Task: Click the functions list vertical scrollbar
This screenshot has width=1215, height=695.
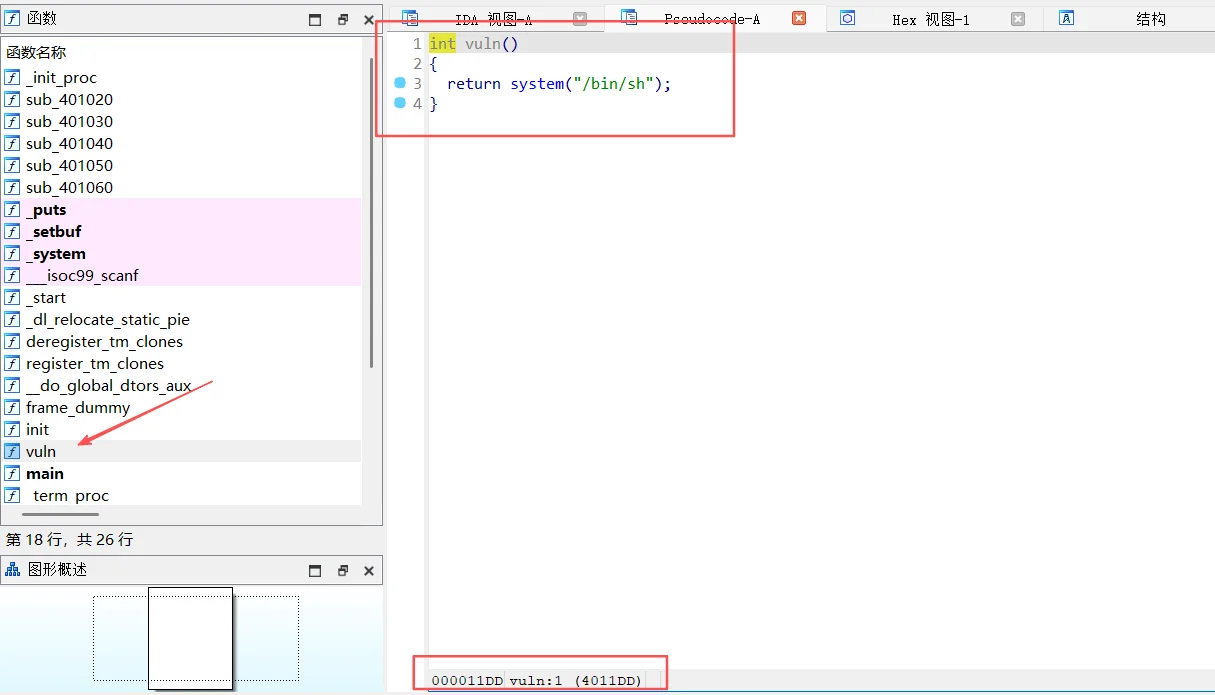Action: tap(372, 210)
